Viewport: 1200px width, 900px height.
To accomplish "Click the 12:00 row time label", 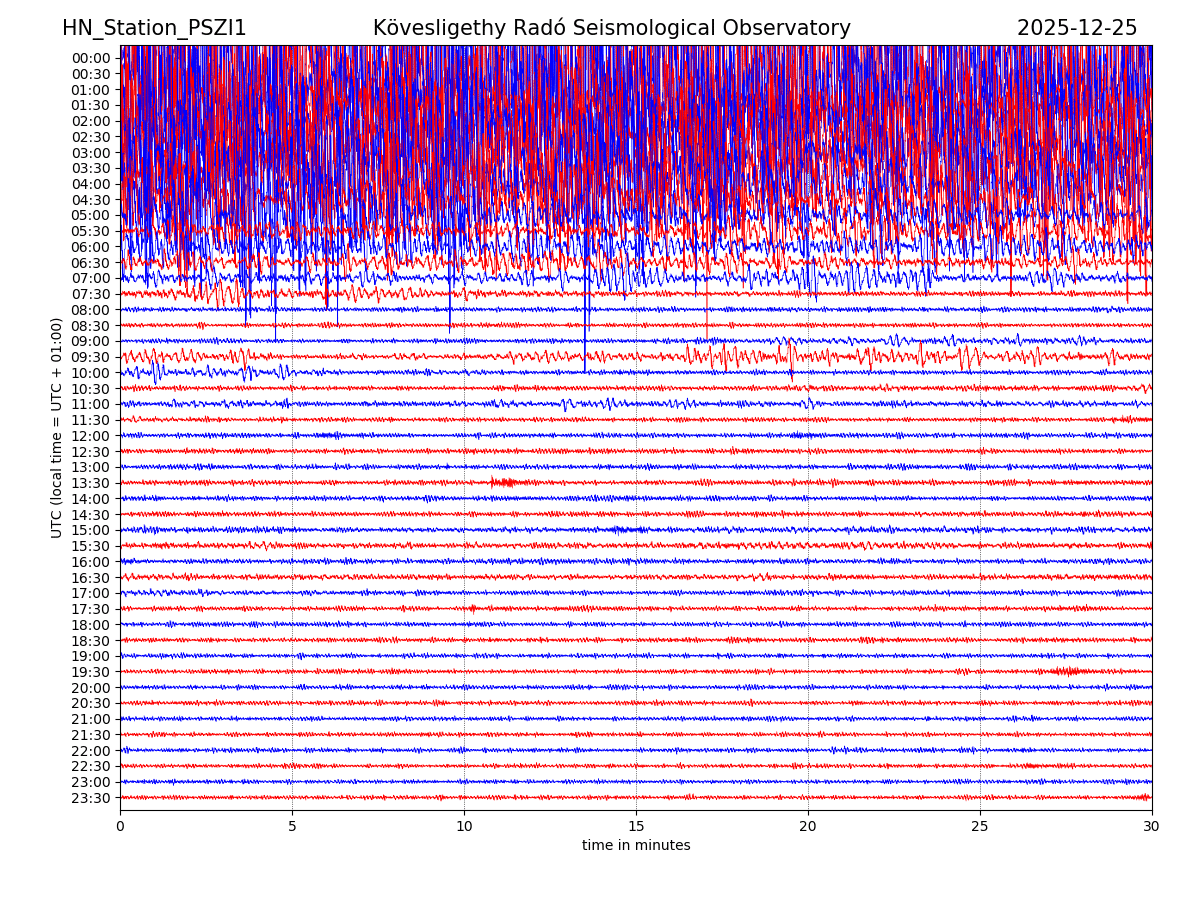I will 90,436.
